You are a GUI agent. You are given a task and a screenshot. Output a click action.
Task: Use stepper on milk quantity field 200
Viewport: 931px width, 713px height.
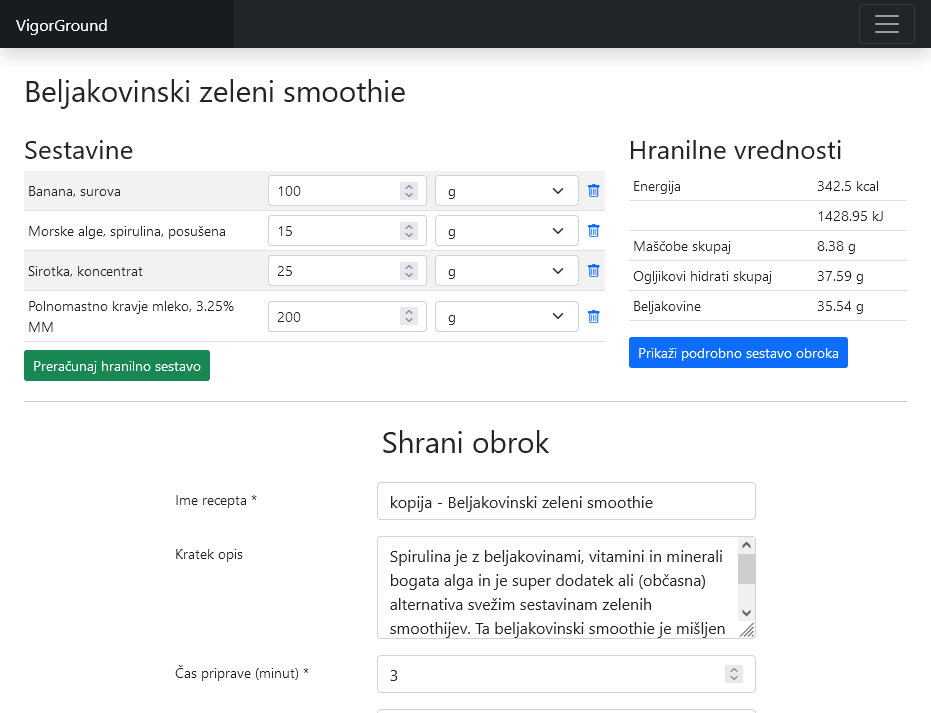tap(408, 317)
